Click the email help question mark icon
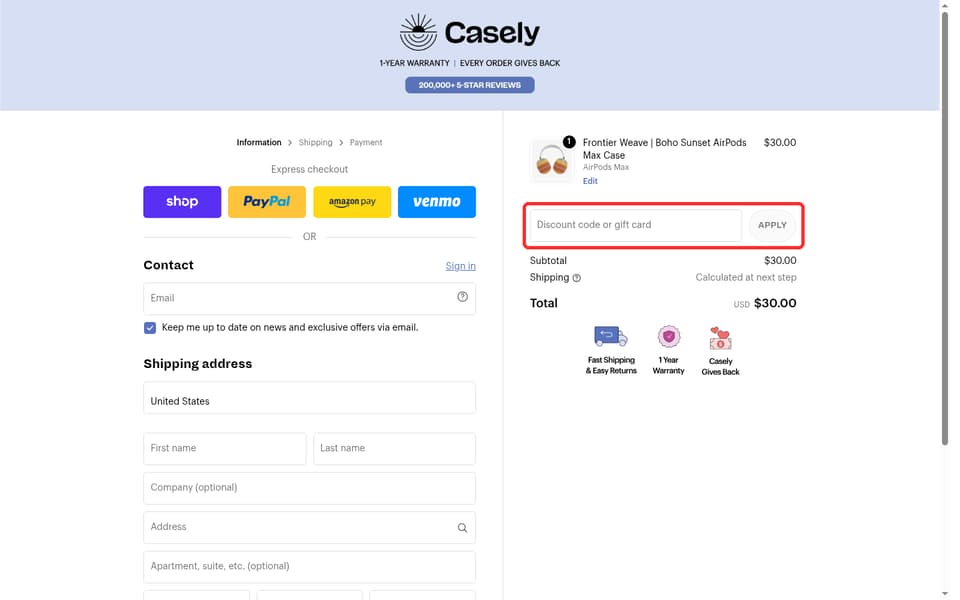The height and width of the screenshot is (600, 960). (x=462, y=297)
